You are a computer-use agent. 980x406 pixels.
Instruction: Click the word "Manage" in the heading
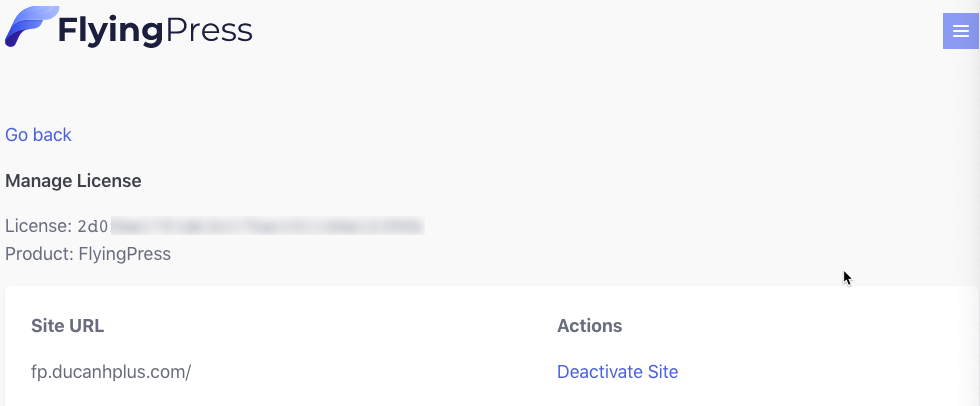click(x=37, y=181)
